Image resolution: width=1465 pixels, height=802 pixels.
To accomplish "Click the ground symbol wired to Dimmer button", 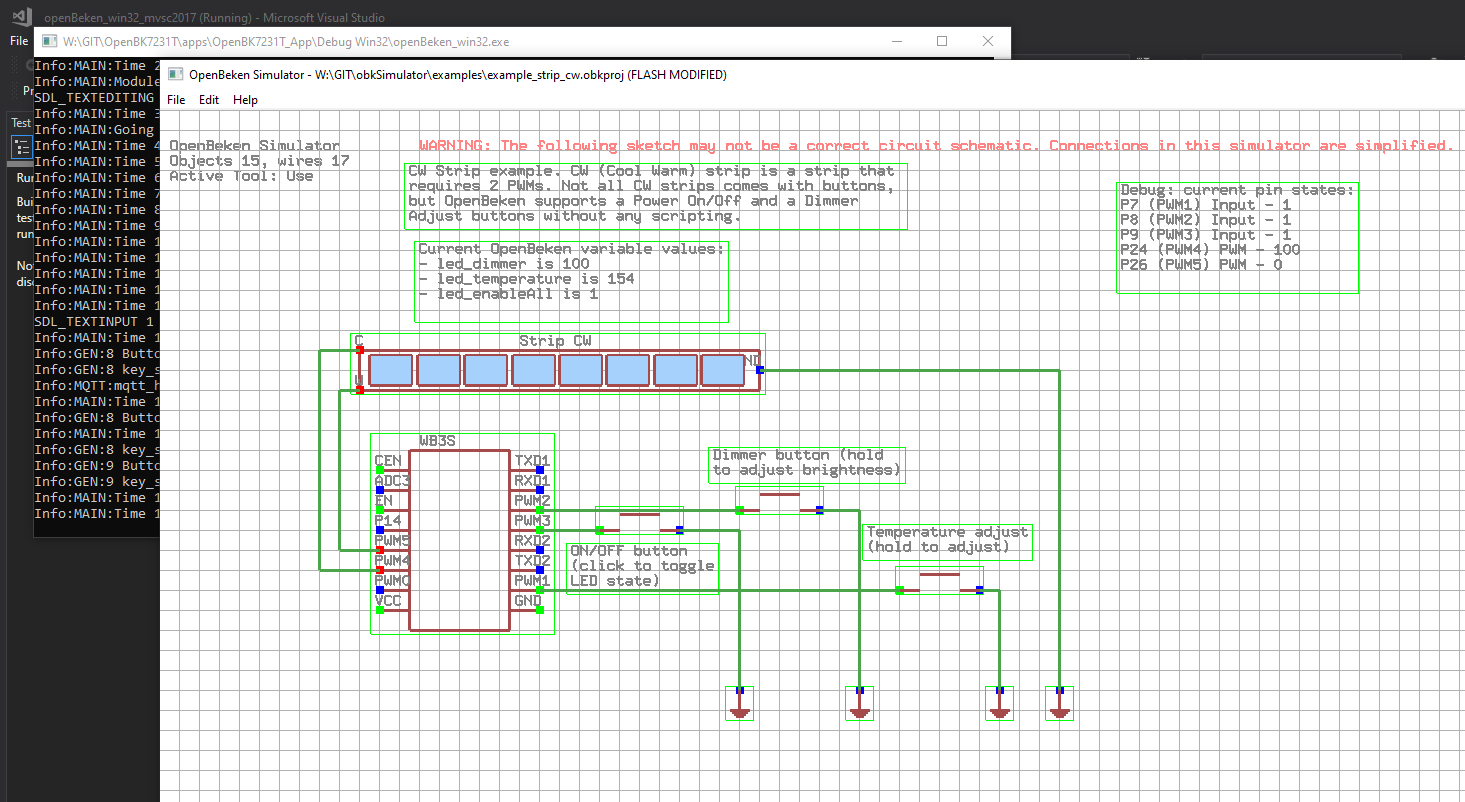I will (859, 703).
